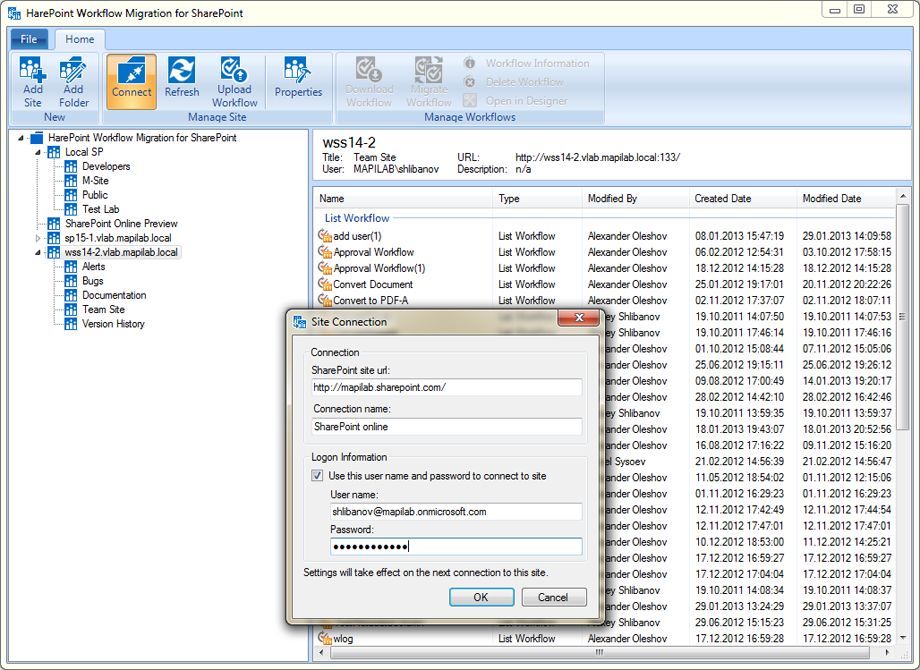The image size is (920, 670).
Task: Click the add user(1) workflow icon
Action: [x=325, y=236]
